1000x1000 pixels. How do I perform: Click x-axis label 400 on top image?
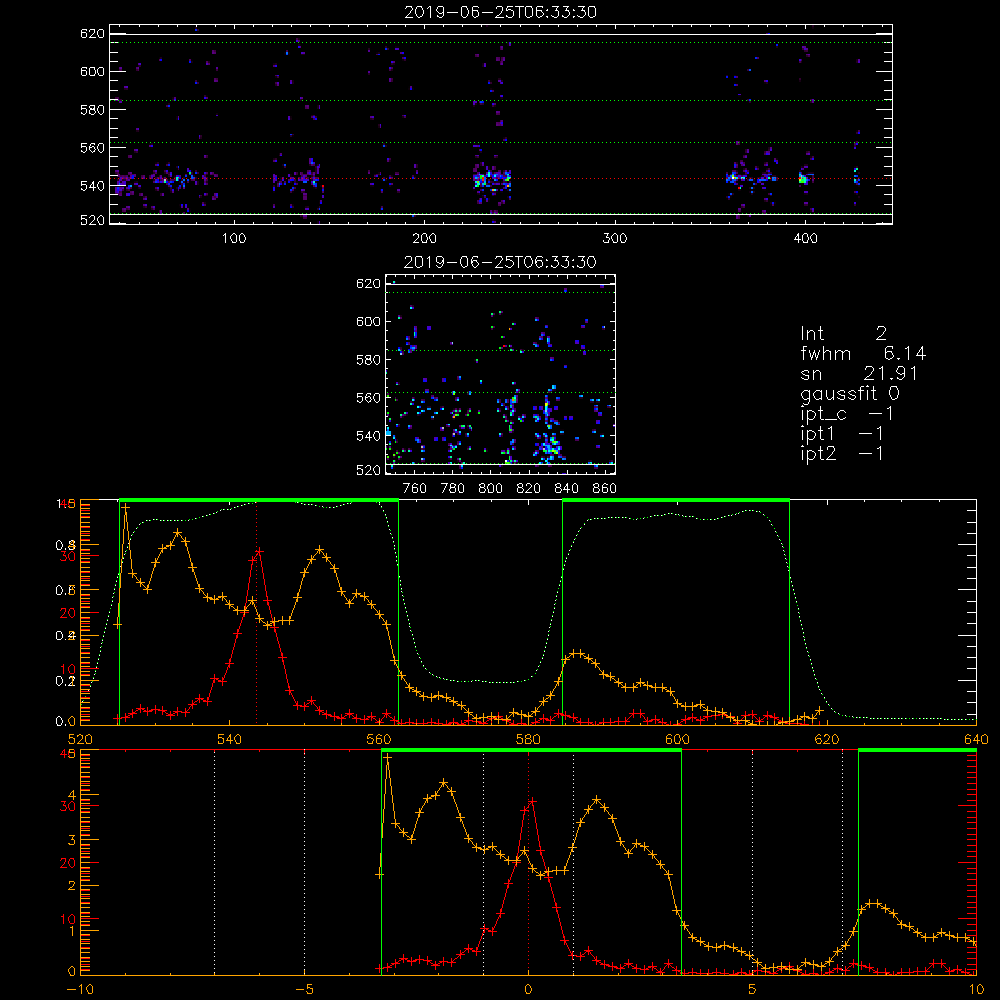click(x=805, y=238)
